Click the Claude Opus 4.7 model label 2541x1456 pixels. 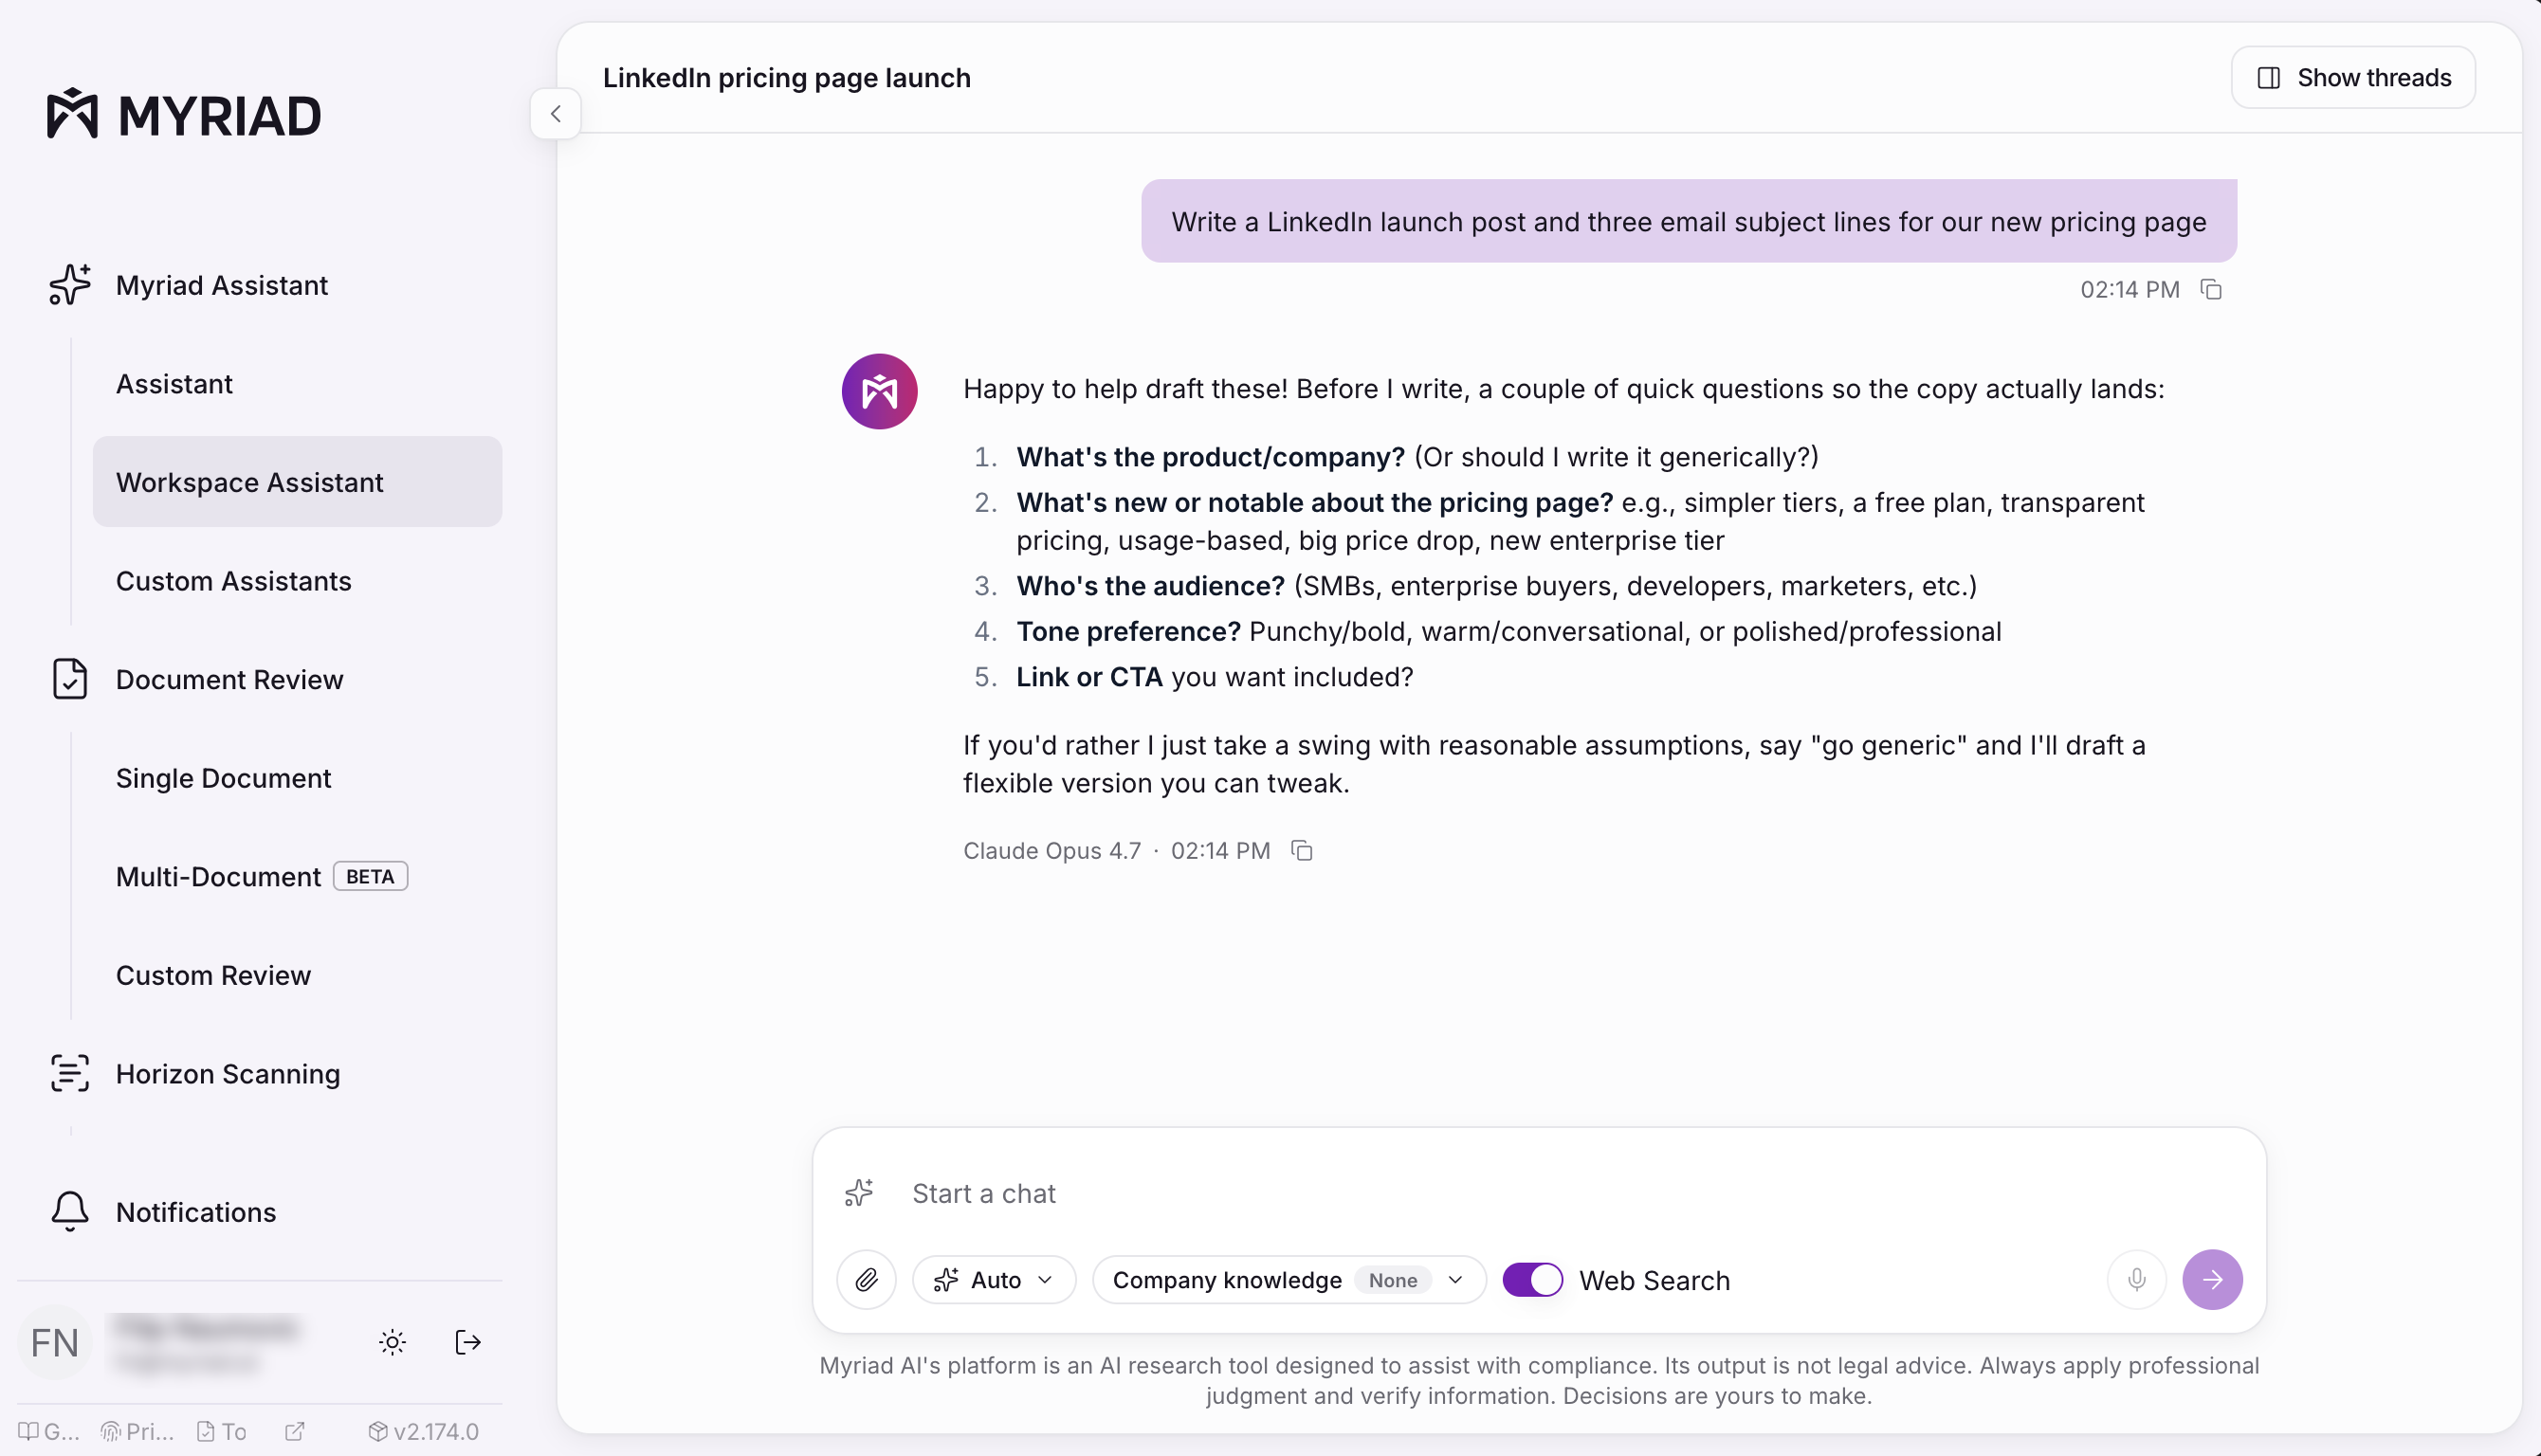(x=1052, y=851)
